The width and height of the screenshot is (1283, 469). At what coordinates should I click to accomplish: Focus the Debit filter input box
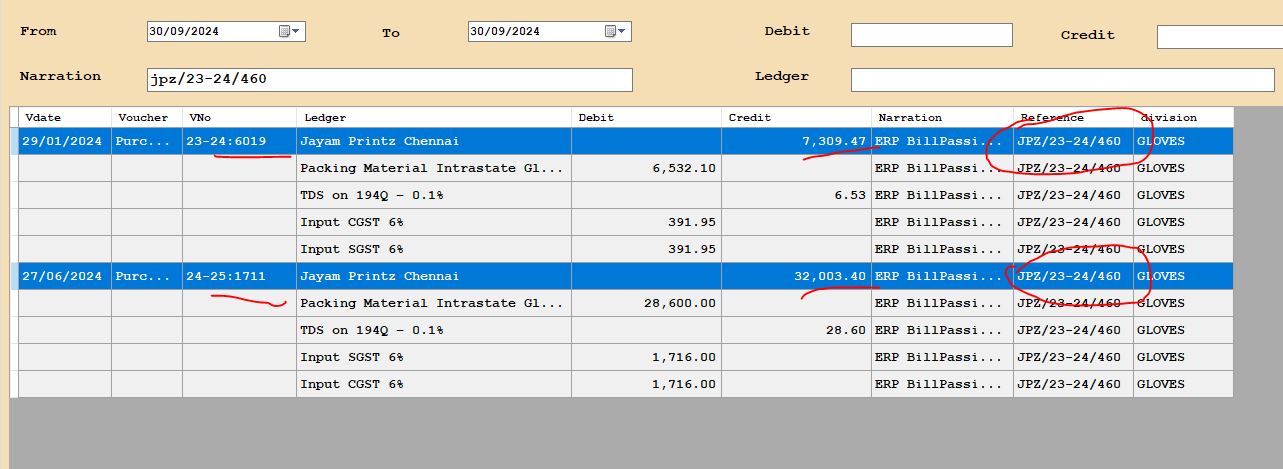(x=931, y=35)
